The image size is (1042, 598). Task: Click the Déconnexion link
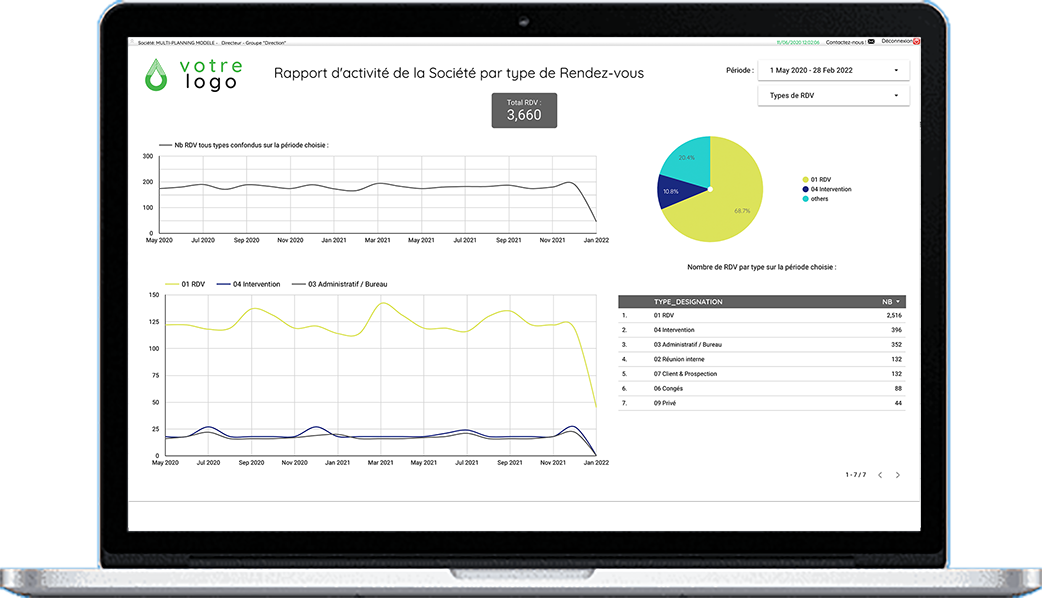pyautogui.click(x=896, y=41)
